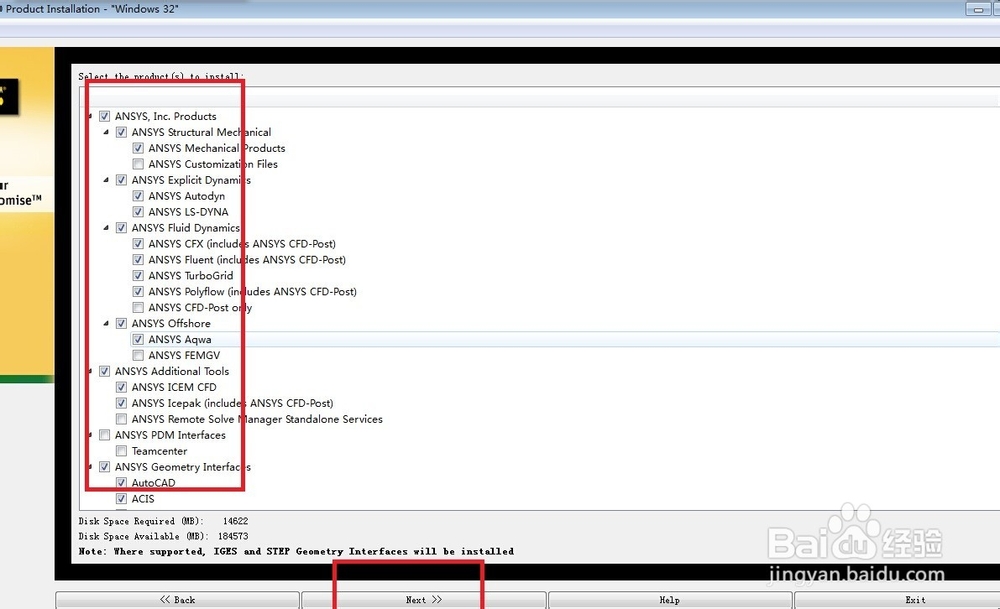Enable ANSYS FEMGV checkbox

138,355
